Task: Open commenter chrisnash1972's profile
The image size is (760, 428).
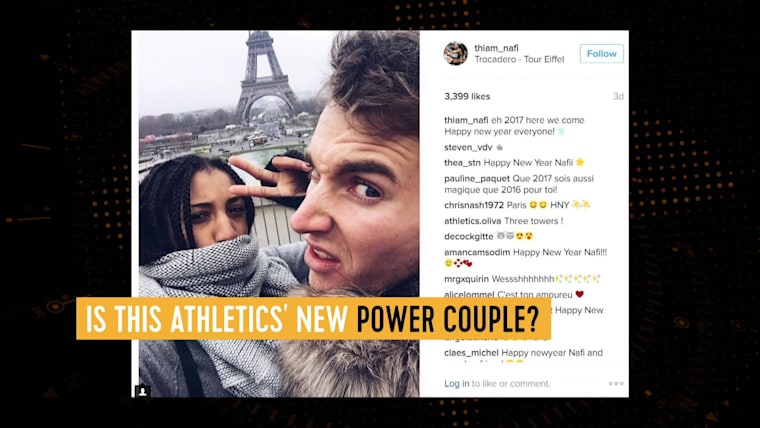Action: point(474,205)
